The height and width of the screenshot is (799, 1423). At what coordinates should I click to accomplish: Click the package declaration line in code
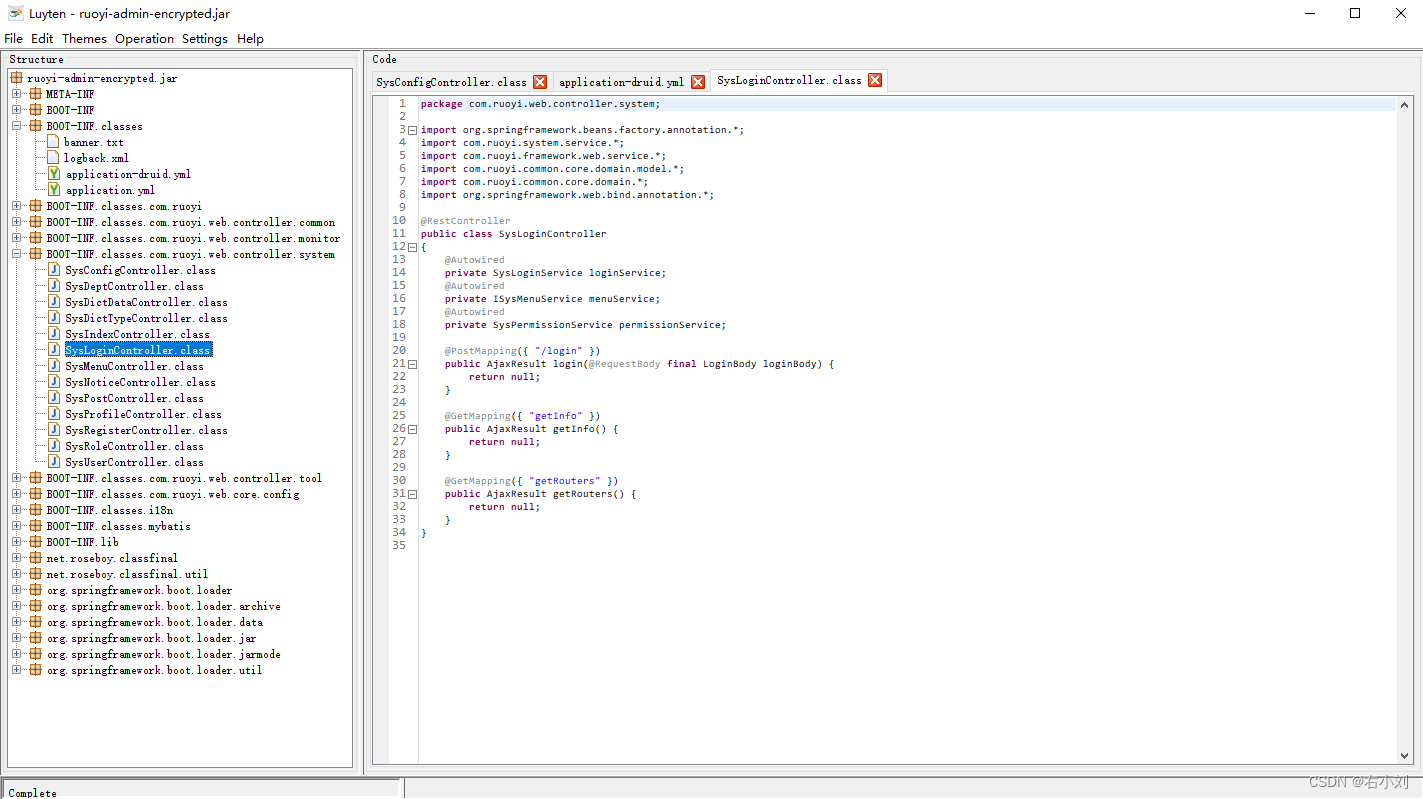(x=540, y=104)
